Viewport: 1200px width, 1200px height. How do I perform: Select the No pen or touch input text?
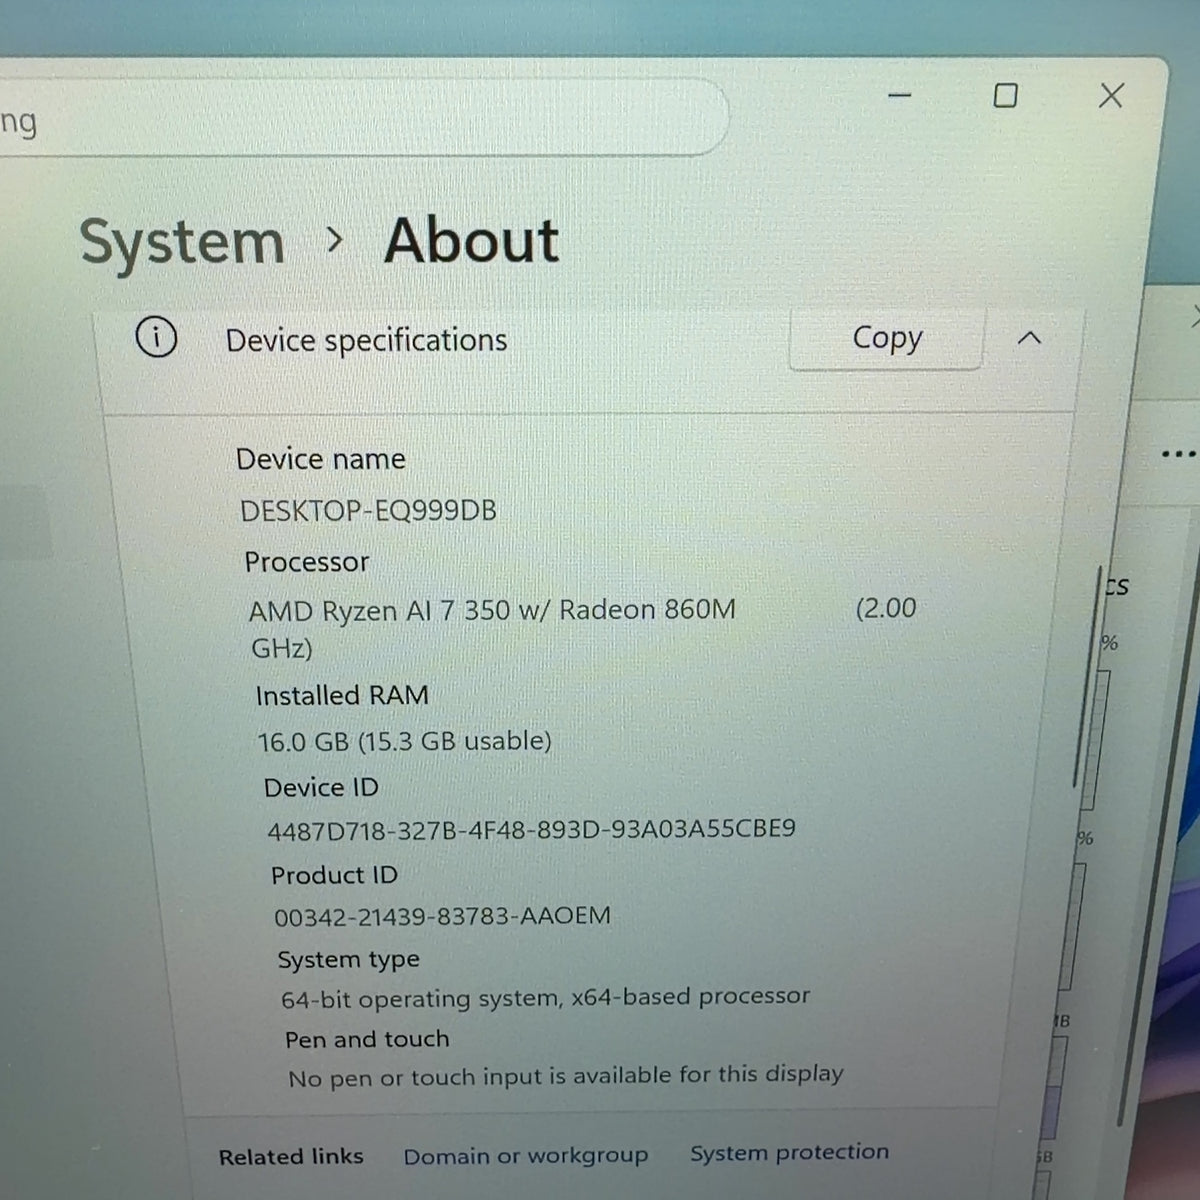566,1076
